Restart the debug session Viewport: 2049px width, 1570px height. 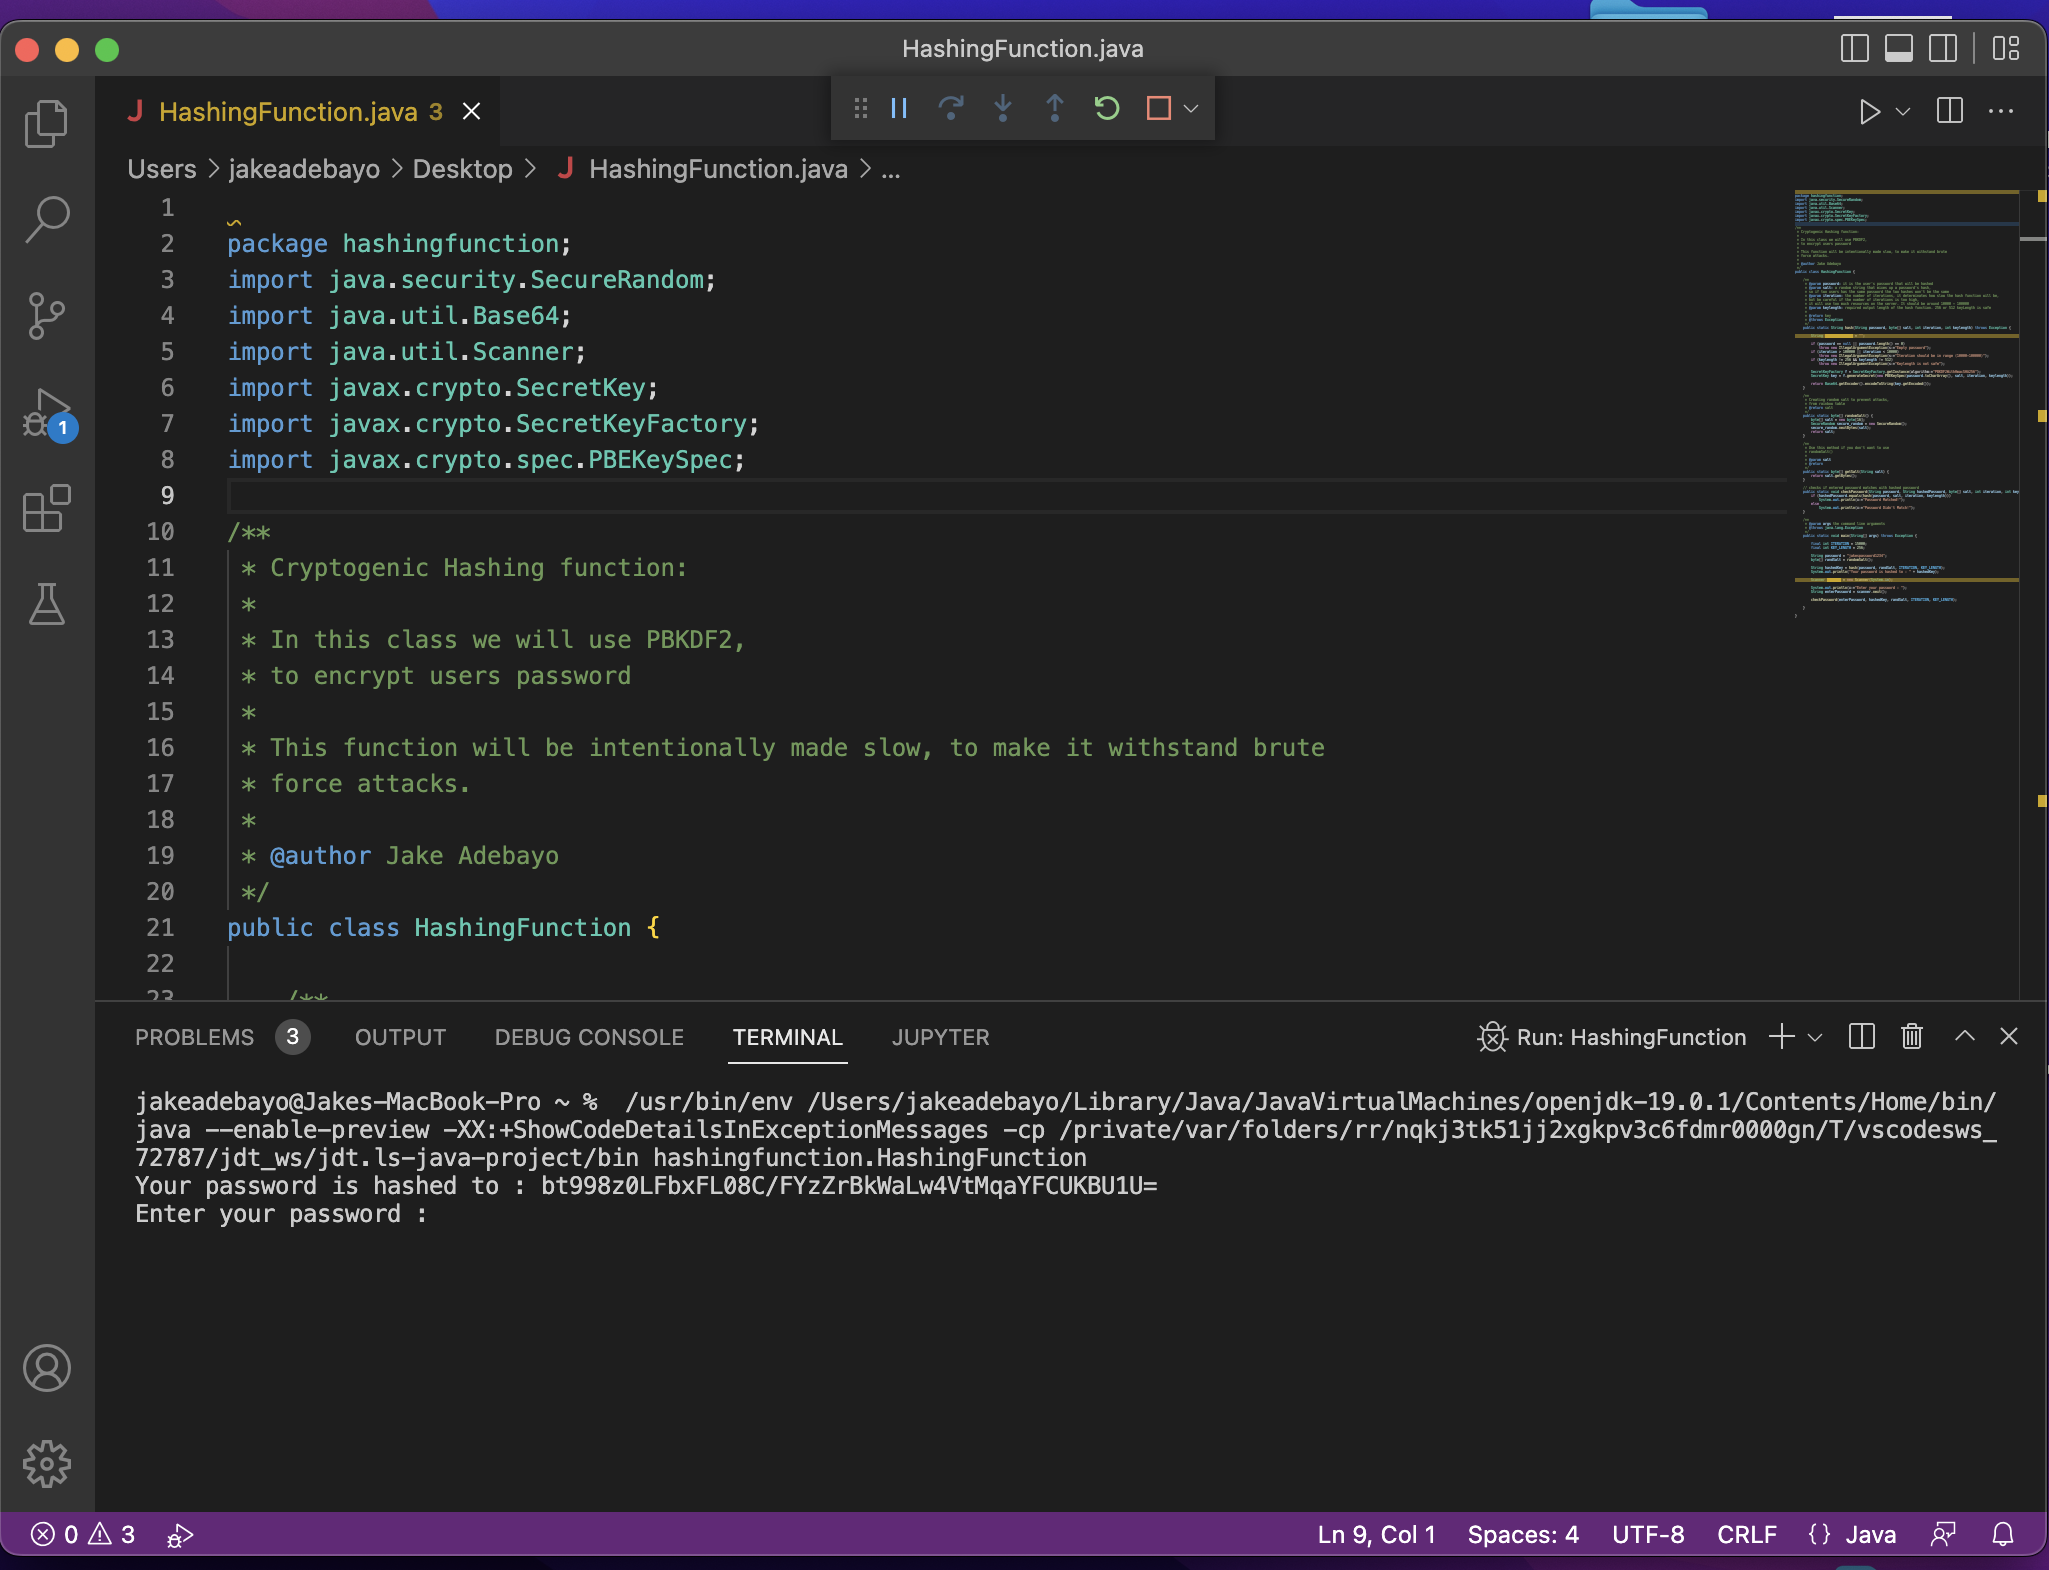click(x=1107, y=108)
